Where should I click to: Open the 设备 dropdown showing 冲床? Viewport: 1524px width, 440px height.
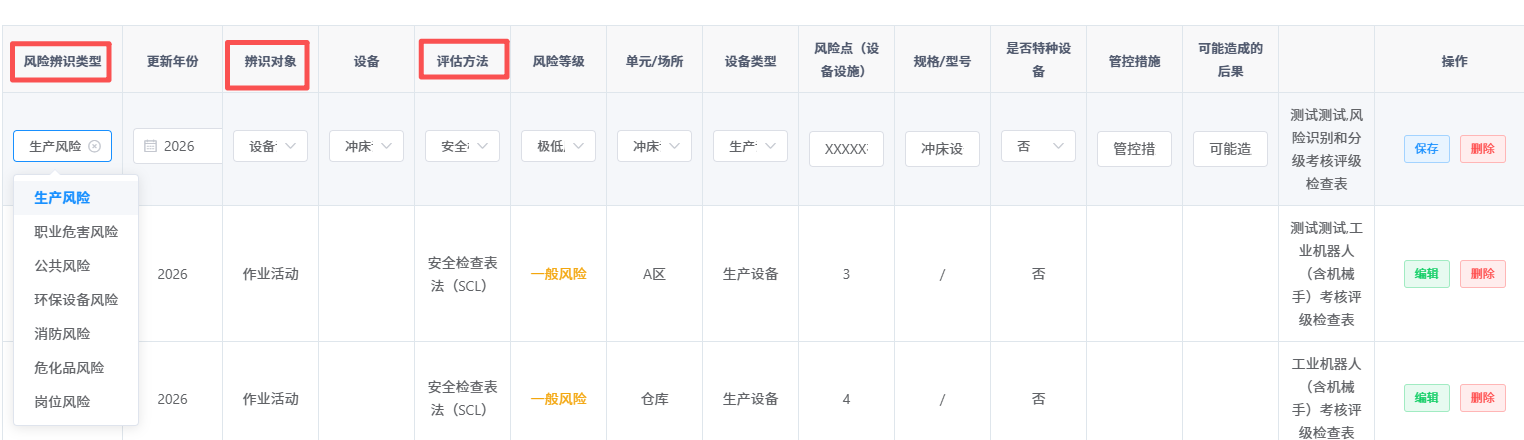[x=366, y=146]
